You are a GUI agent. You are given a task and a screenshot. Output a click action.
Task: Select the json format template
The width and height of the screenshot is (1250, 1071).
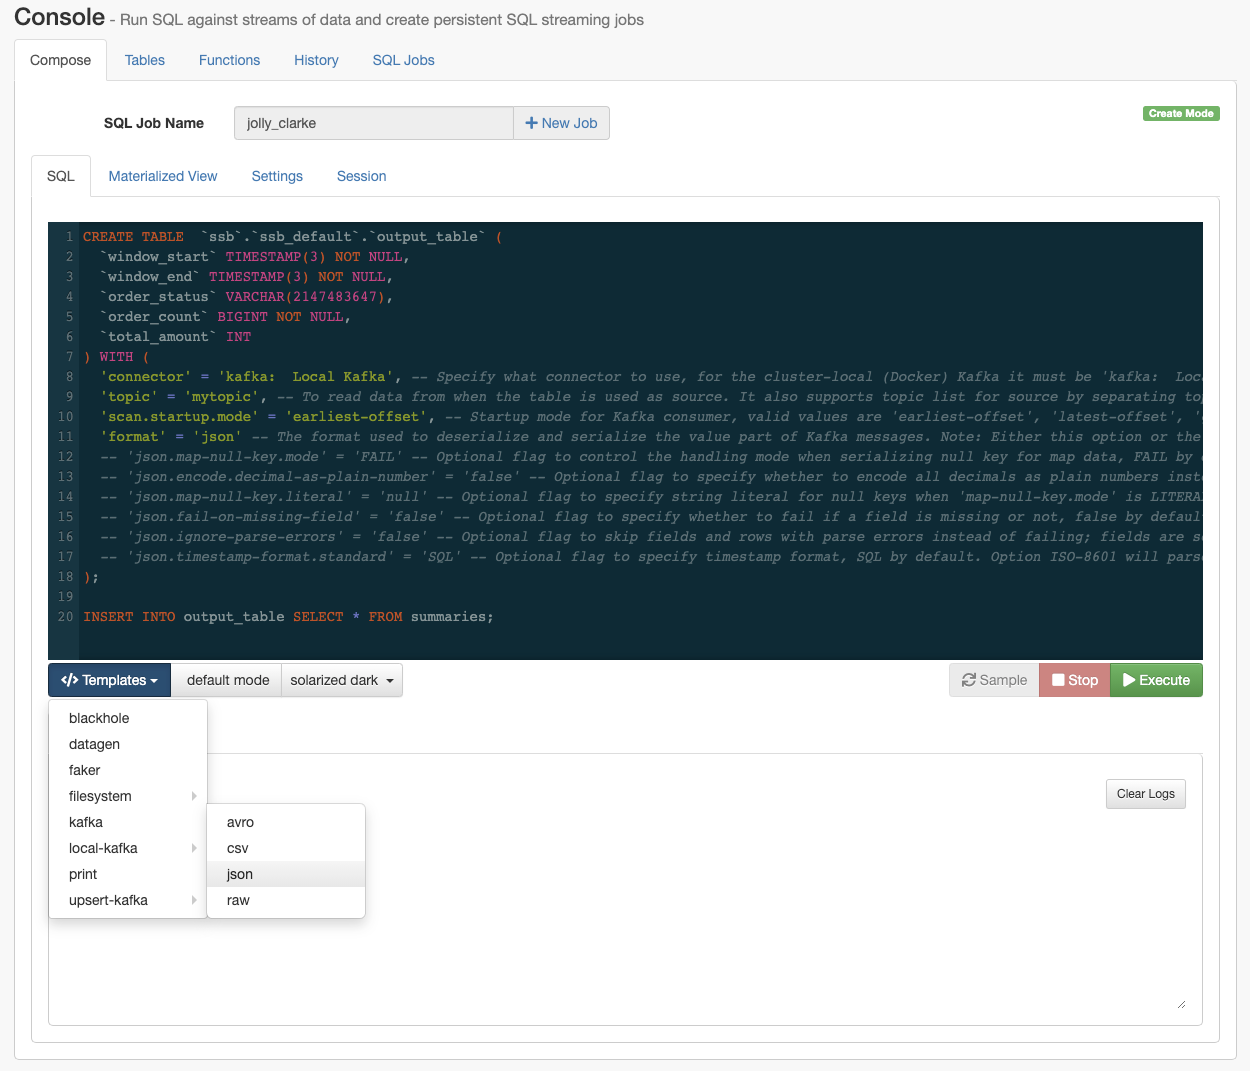(240, 874)
